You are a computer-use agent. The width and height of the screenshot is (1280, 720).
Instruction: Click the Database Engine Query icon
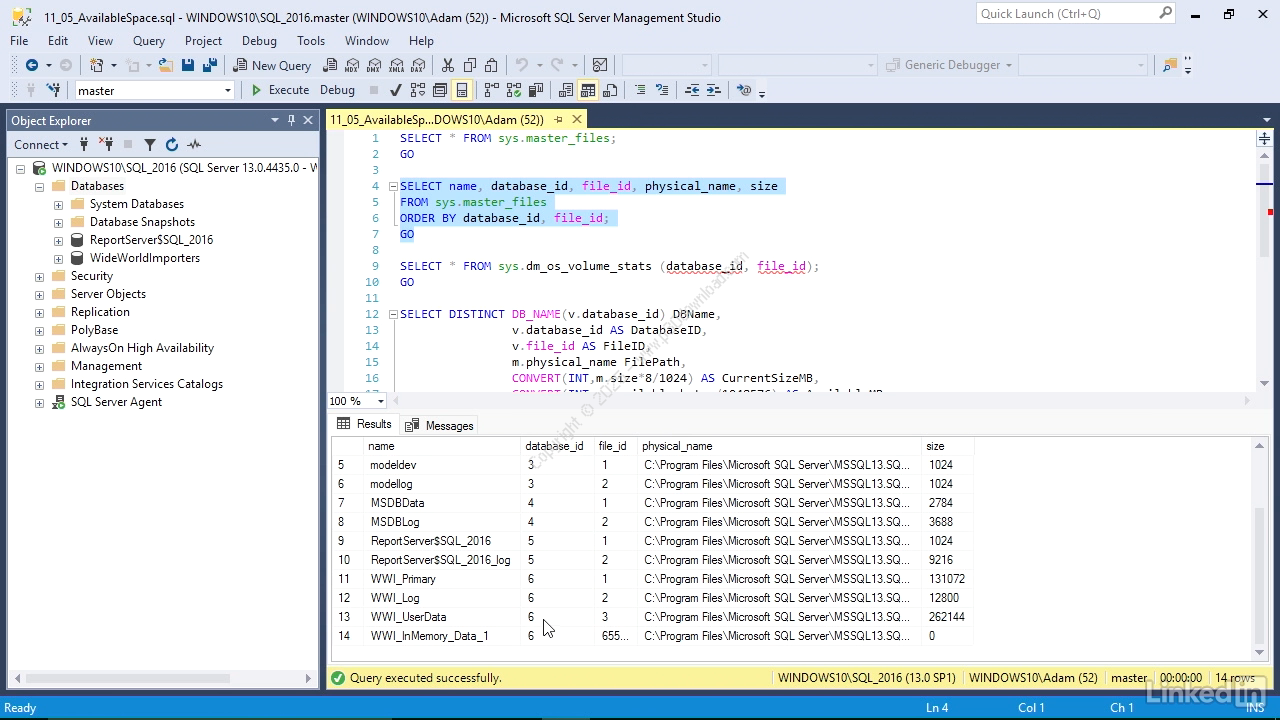(x=330, y=65)
